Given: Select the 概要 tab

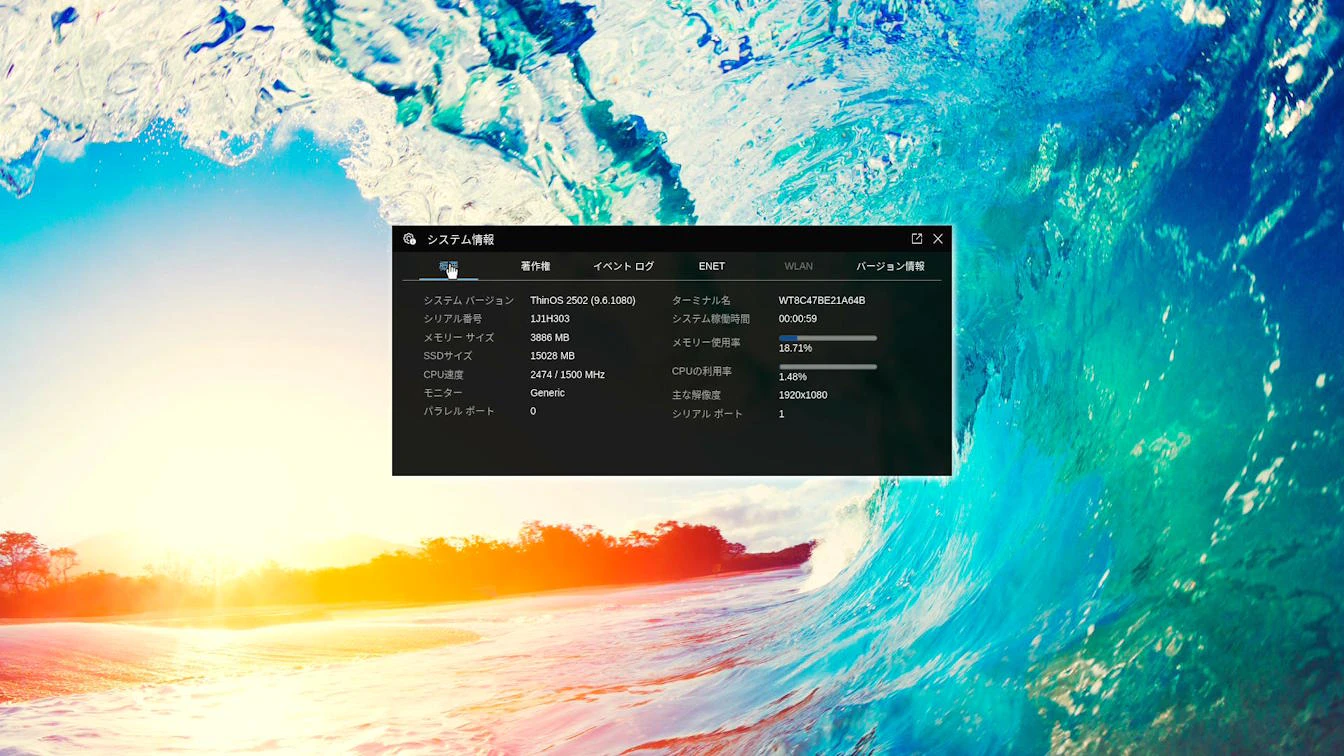Looking at the screenshot, I should (x=448, y=266).
